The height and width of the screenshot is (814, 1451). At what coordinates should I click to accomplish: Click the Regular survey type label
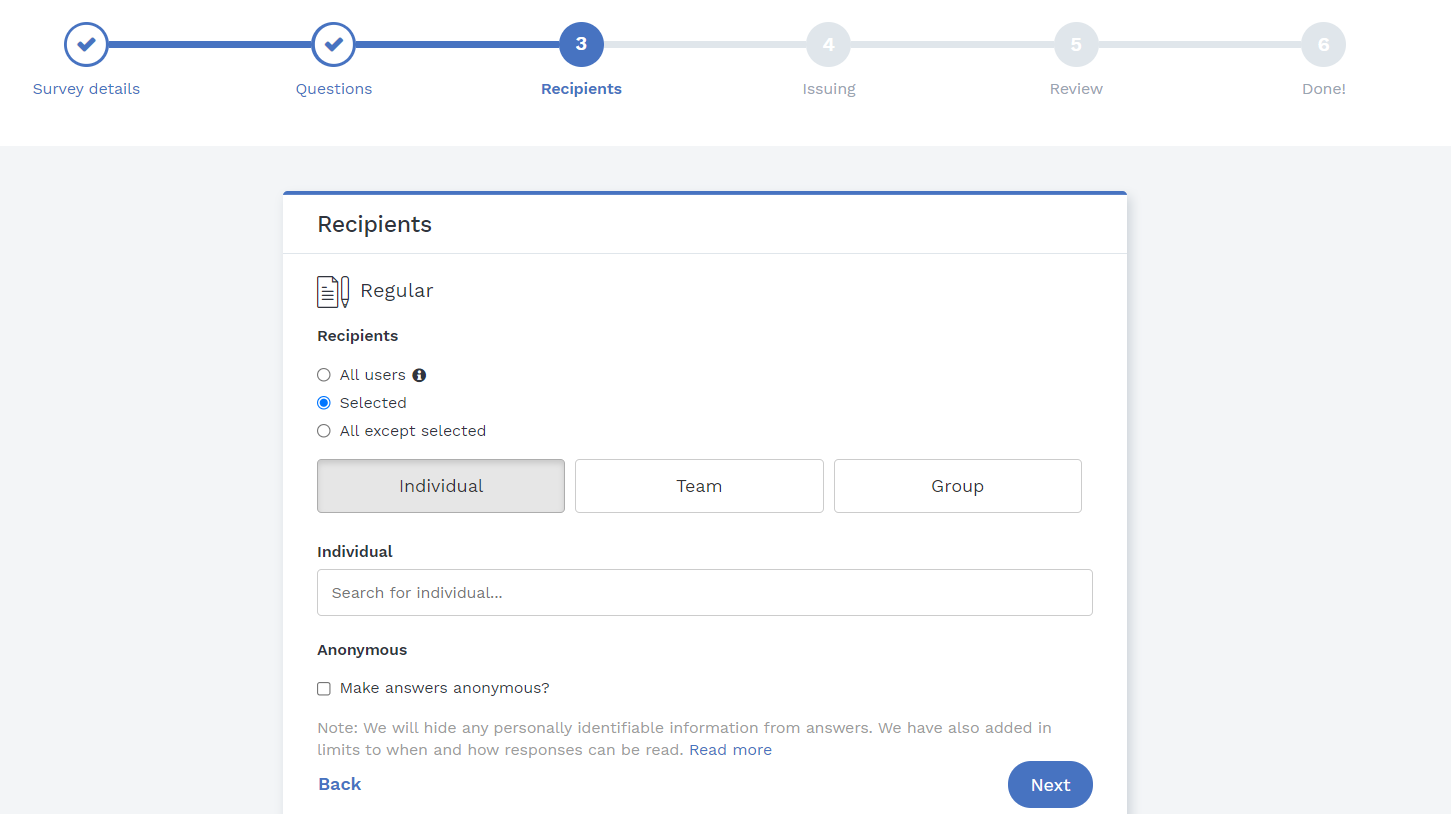coord(397,291)
